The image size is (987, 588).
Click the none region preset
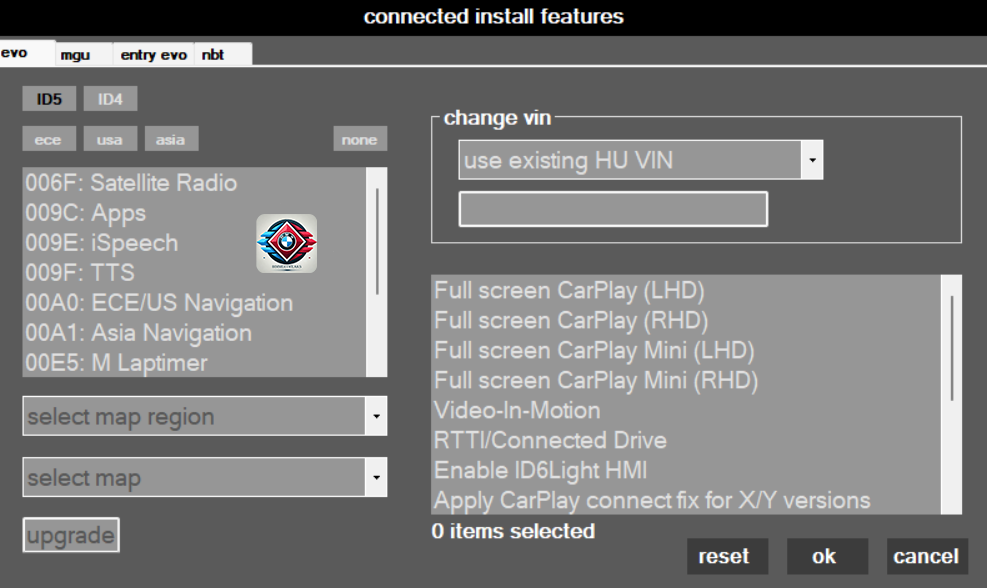coord(359,139)
